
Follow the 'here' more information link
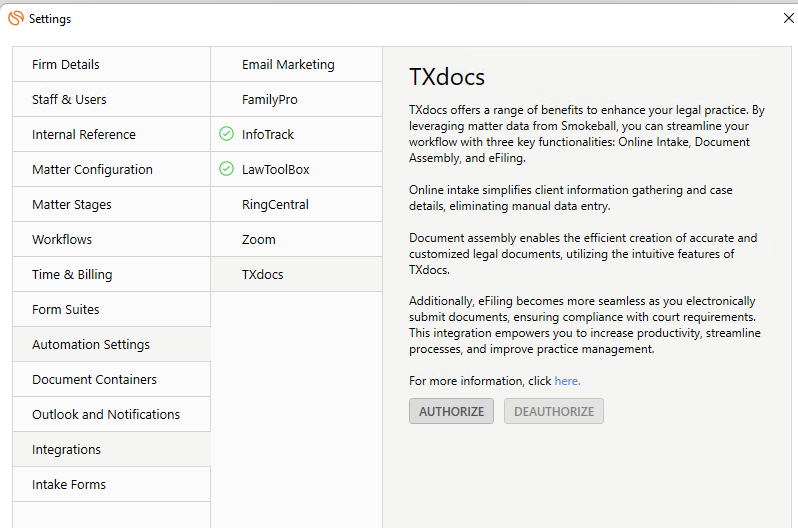click(567, 381)
